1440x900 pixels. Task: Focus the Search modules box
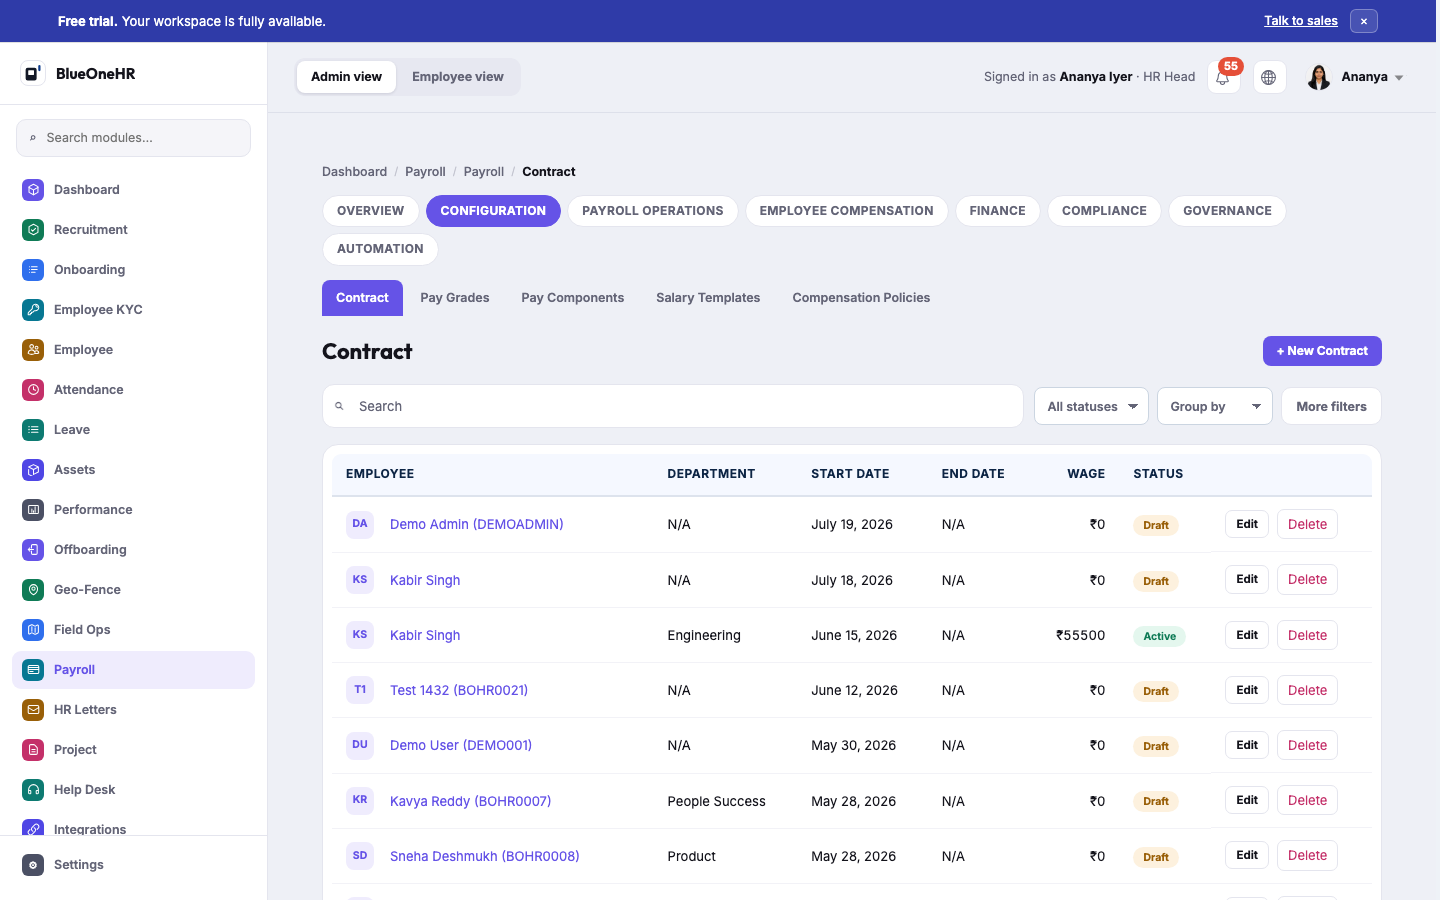pos(133,138)
